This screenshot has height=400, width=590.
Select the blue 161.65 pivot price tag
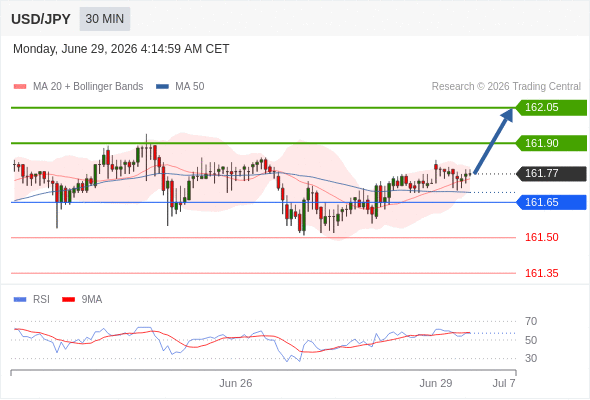click(551, 202)
